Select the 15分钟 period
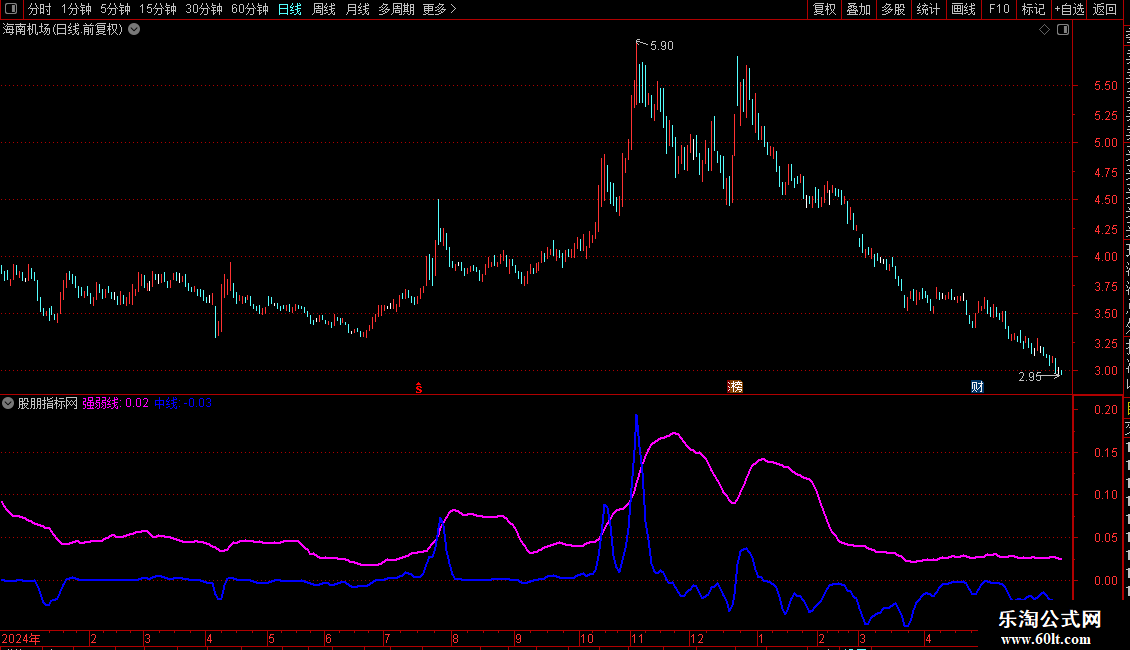 158,9
